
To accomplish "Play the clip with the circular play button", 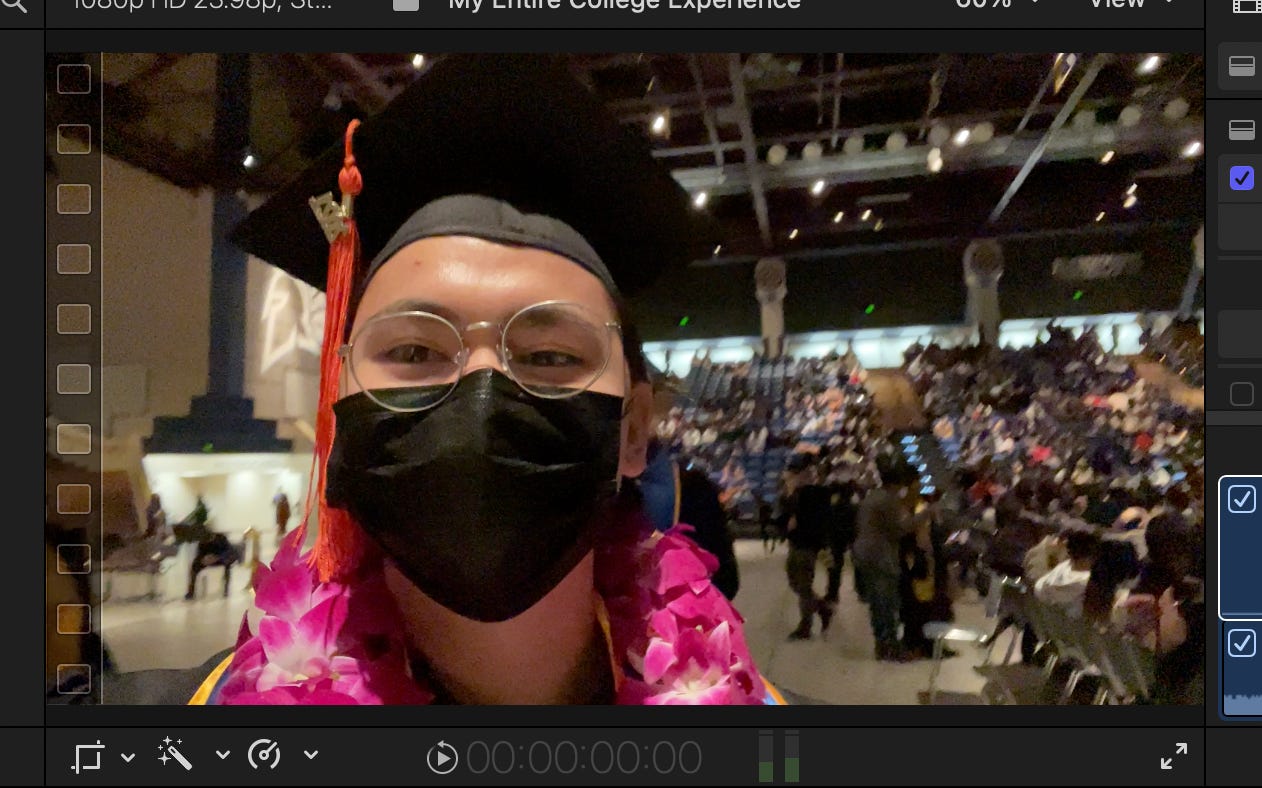I will 441,758.
